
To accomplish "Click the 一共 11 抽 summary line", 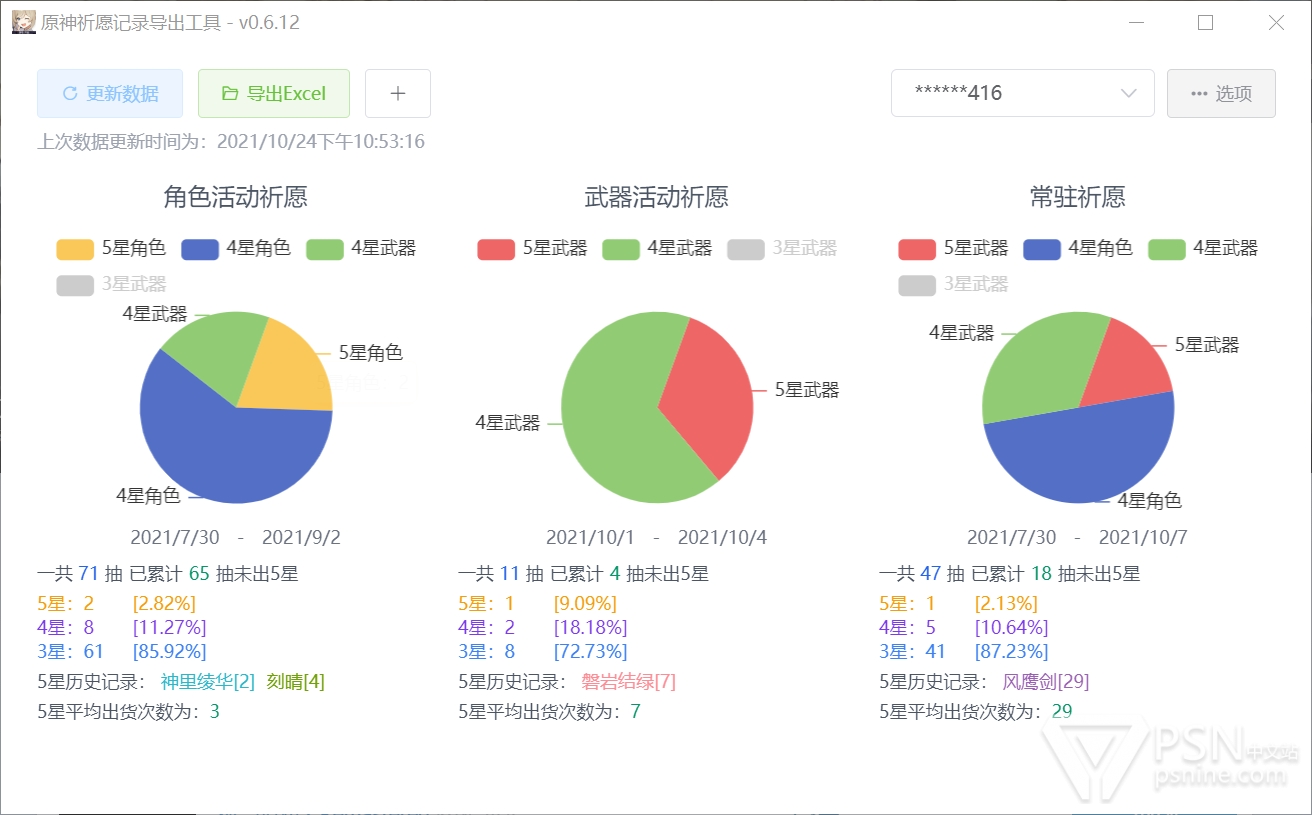I will 584,574.
